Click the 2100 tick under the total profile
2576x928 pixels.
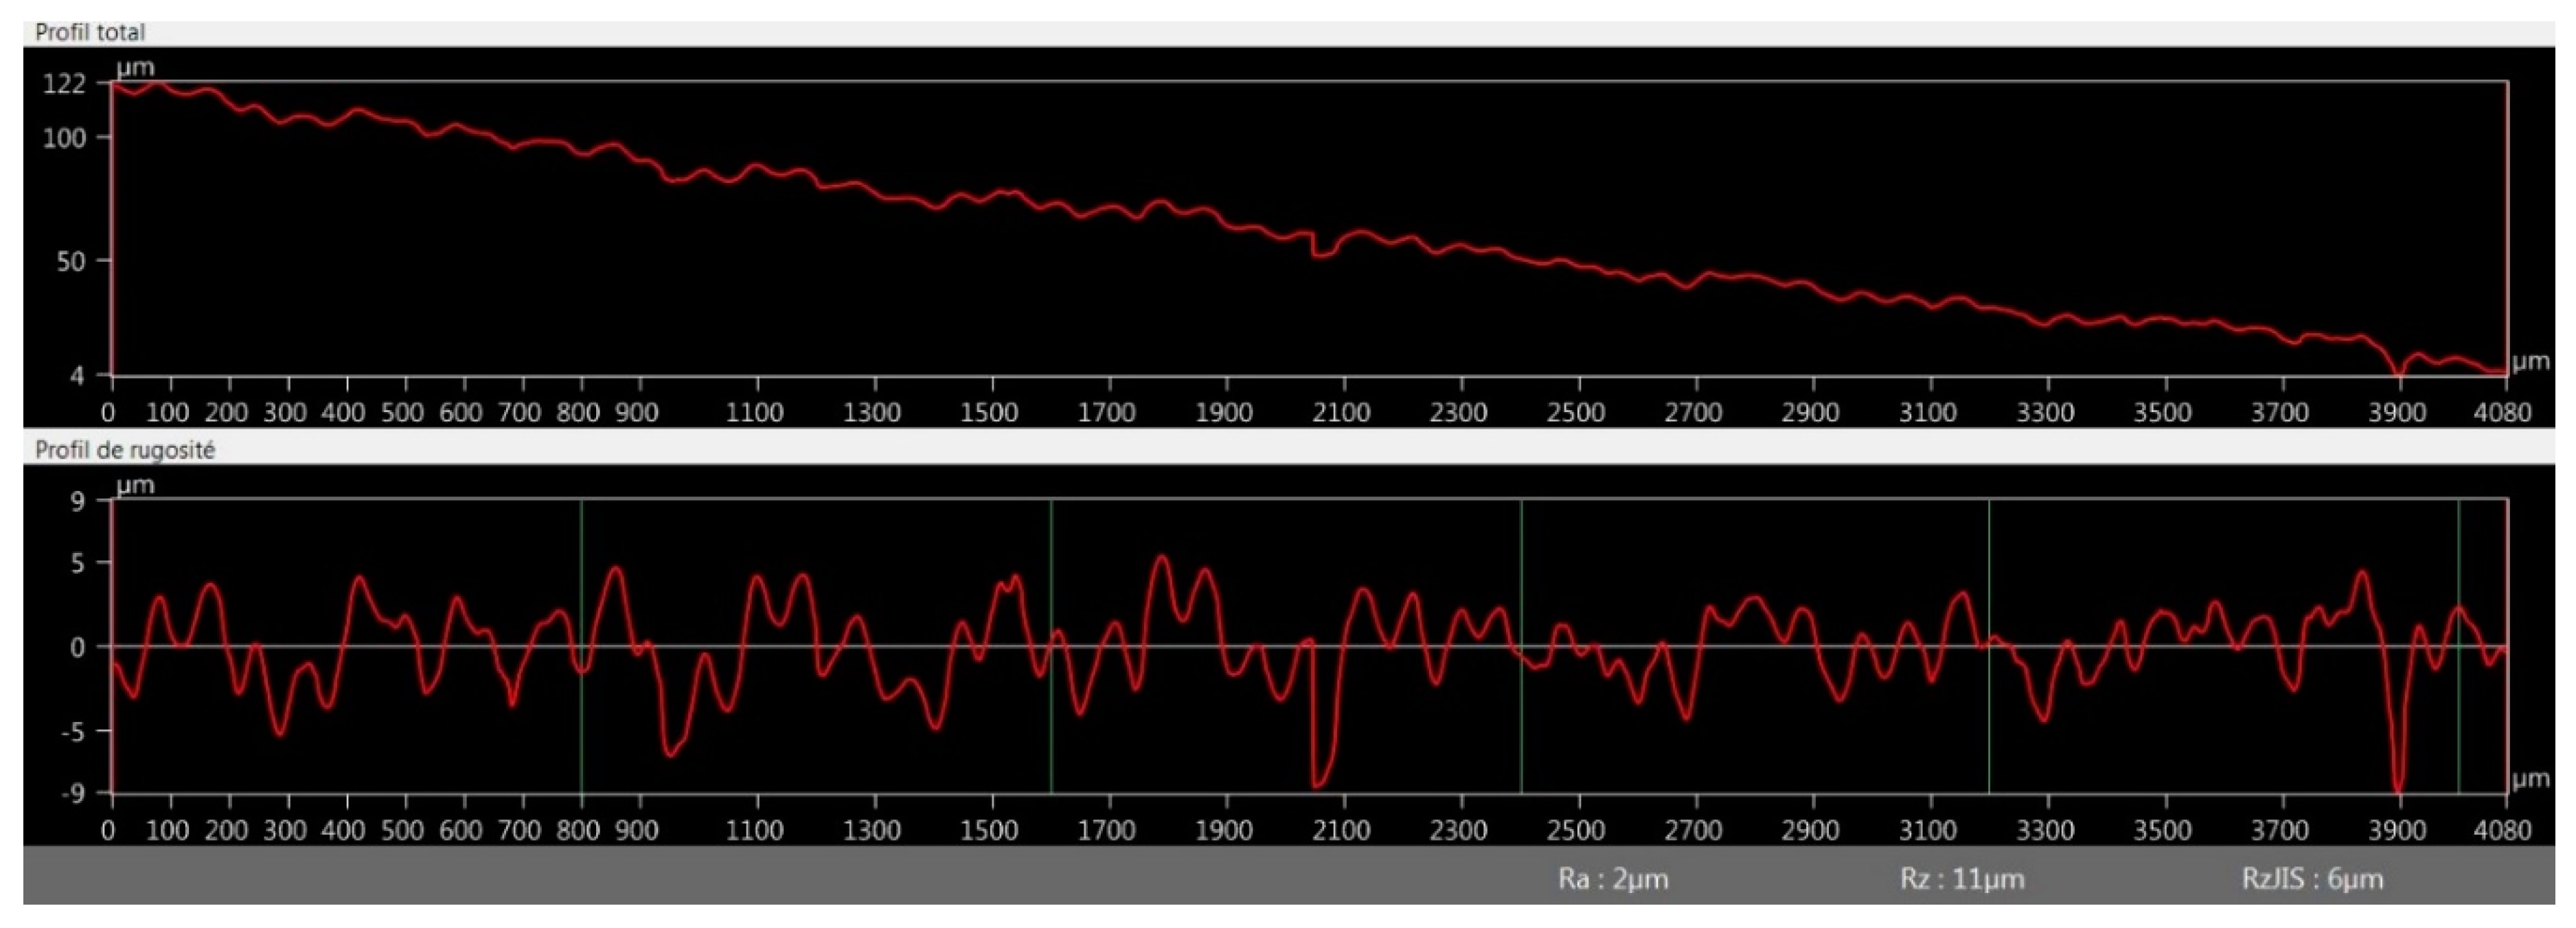1341,412
